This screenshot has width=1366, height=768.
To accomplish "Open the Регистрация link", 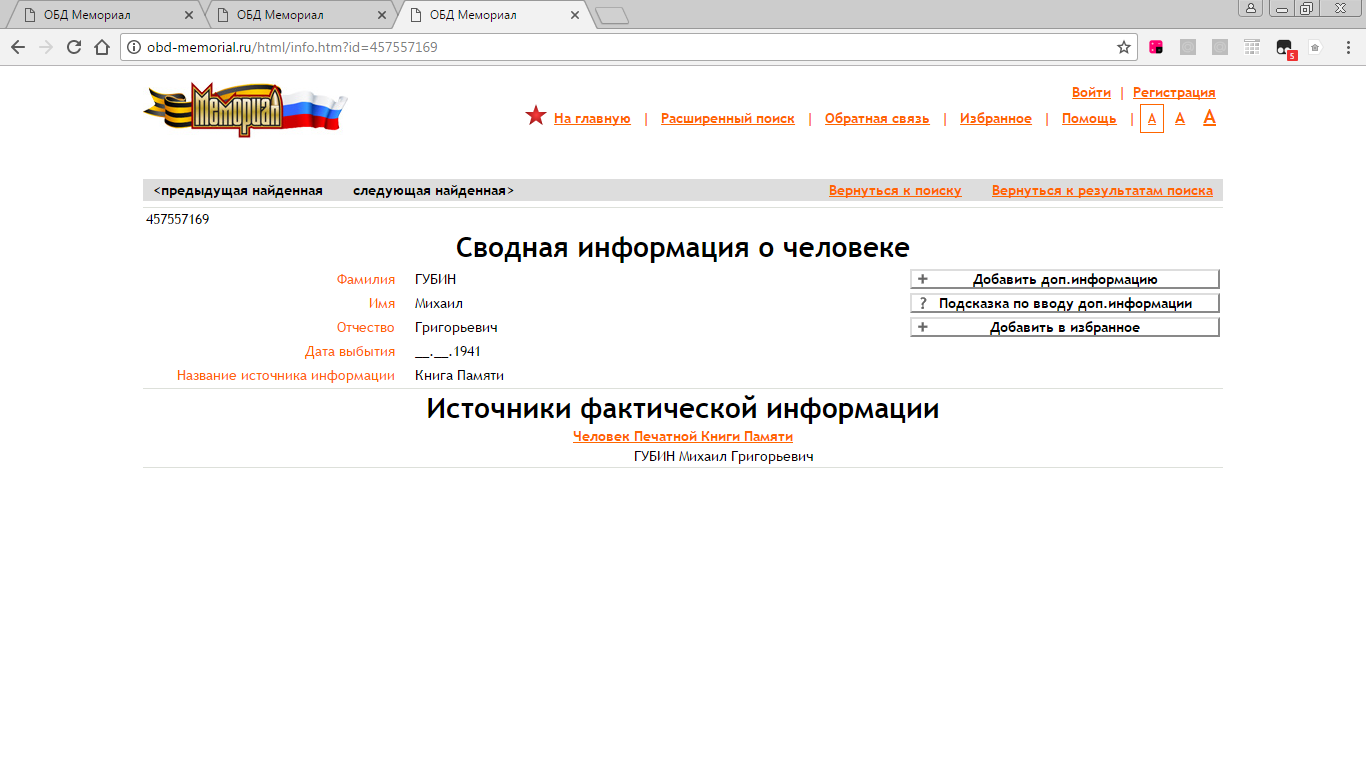I will point(1174,92).
